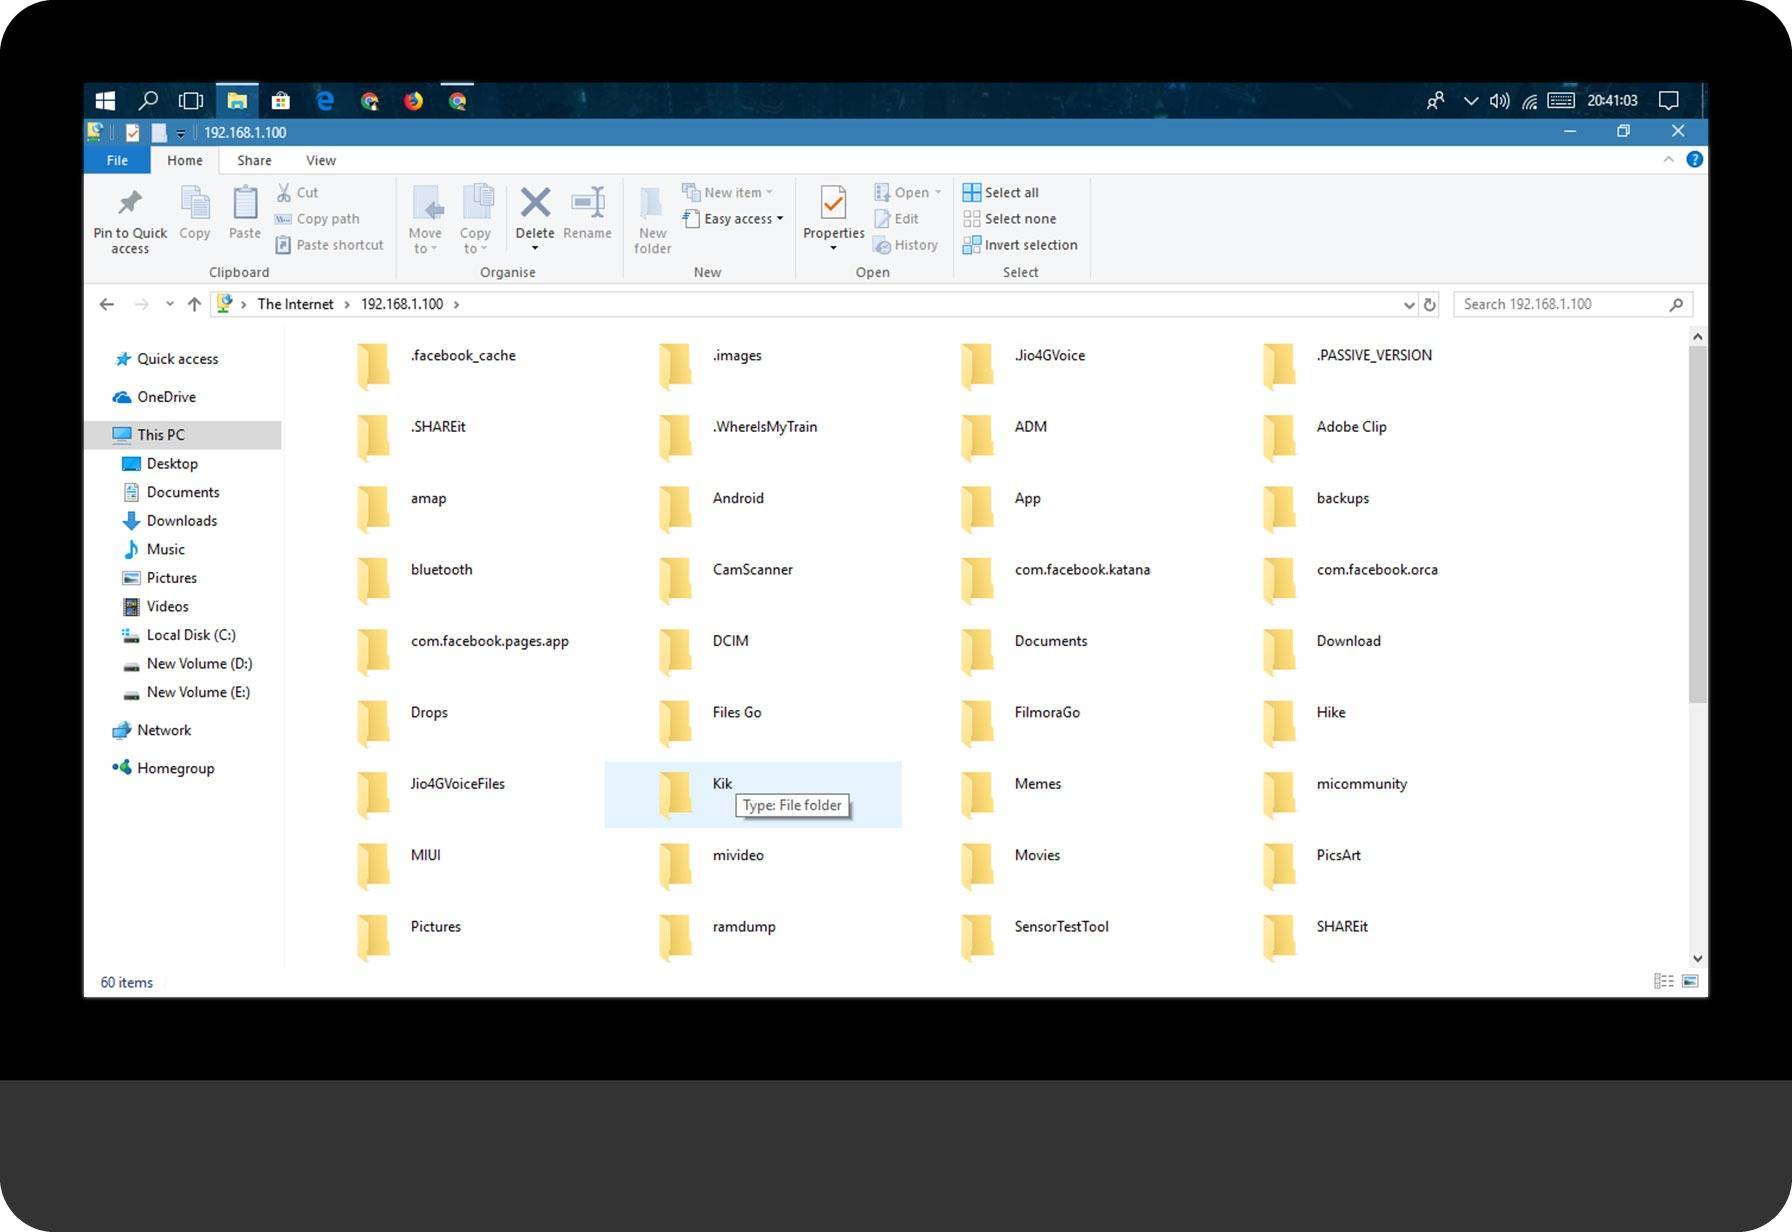Image resolution: width=1792 pixels, height=1232 pixels.
Task: Click the History icon
Action: [882, 245]
